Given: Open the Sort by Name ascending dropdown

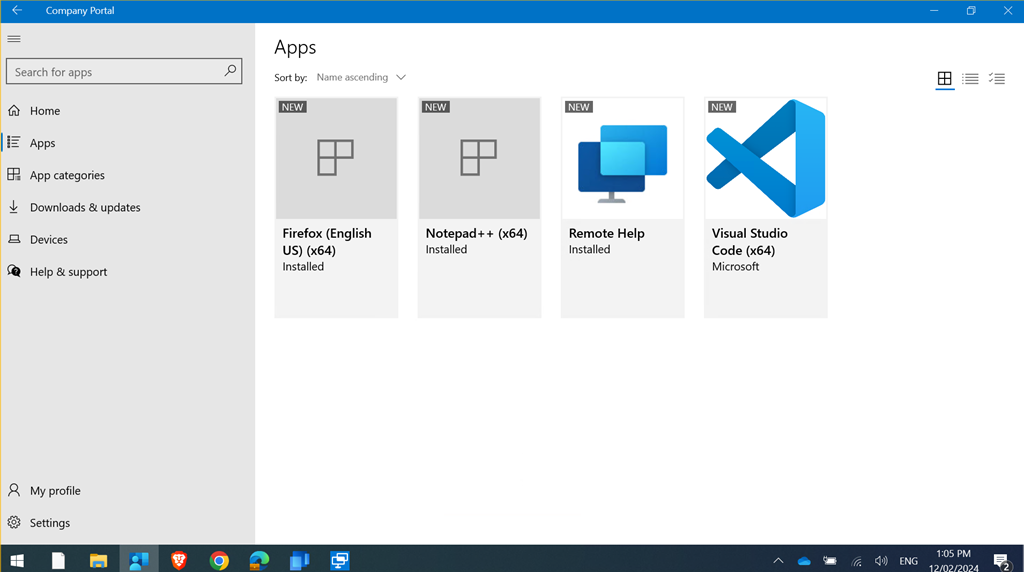Looking at the screenshot, I should coord(361,77).
